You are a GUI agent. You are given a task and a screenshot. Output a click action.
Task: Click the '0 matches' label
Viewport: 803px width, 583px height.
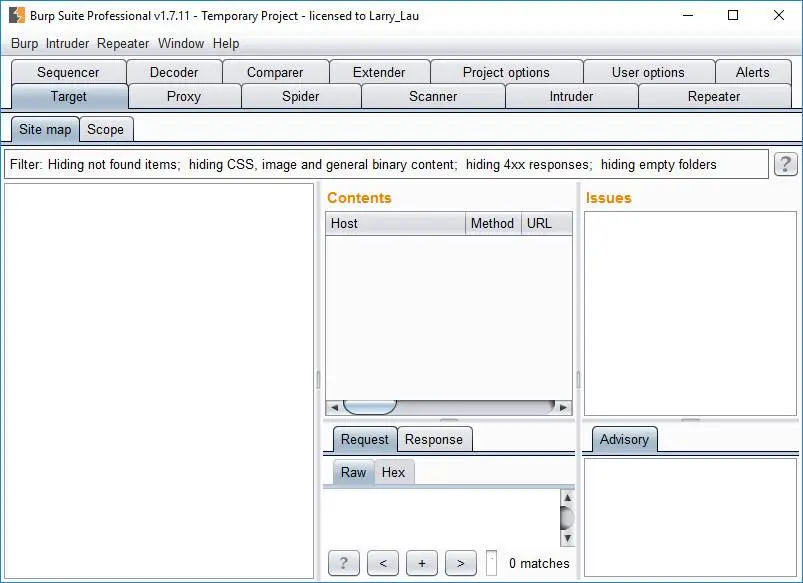pos(539,564)
